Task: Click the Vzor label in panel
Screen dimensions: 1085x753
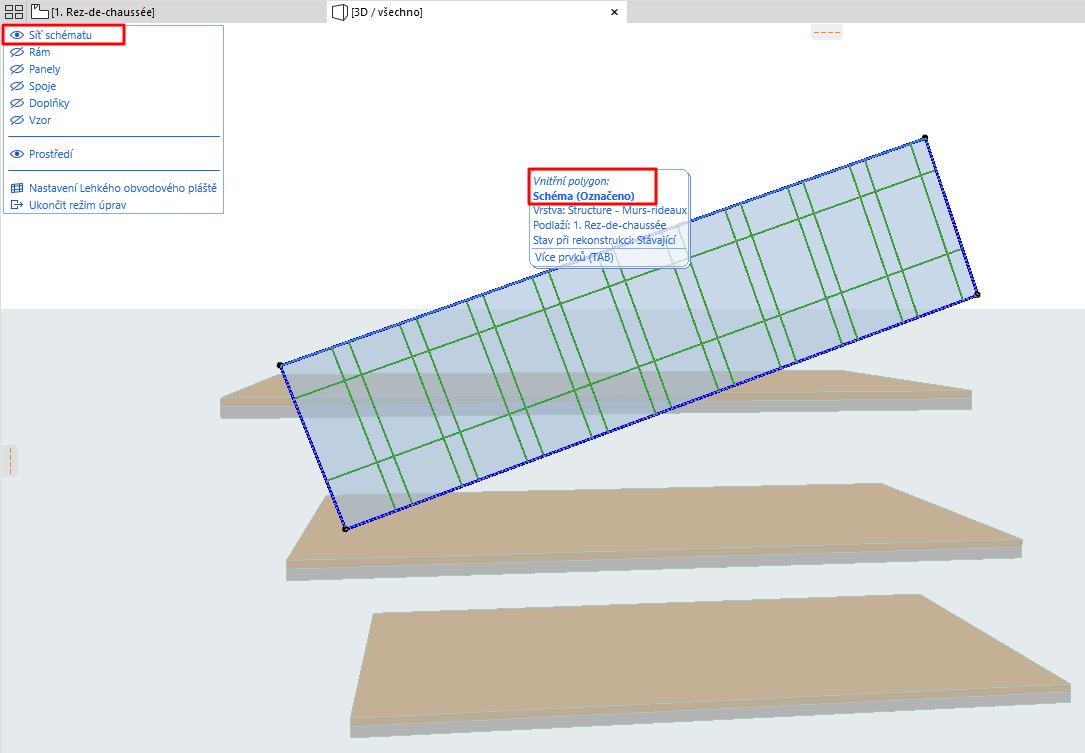Action: (x=40, y=120)
